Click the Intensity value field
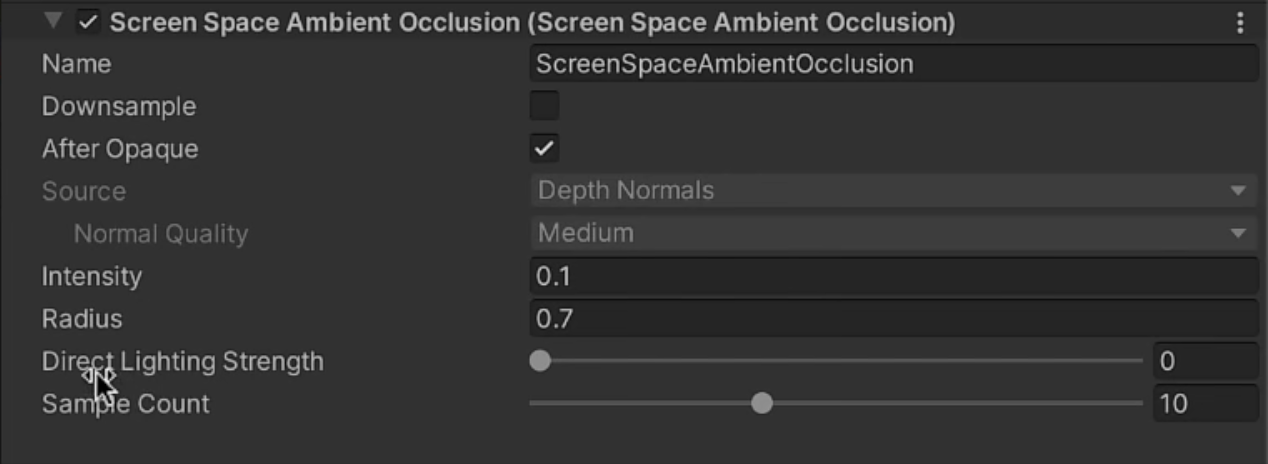 pos(893,277)
